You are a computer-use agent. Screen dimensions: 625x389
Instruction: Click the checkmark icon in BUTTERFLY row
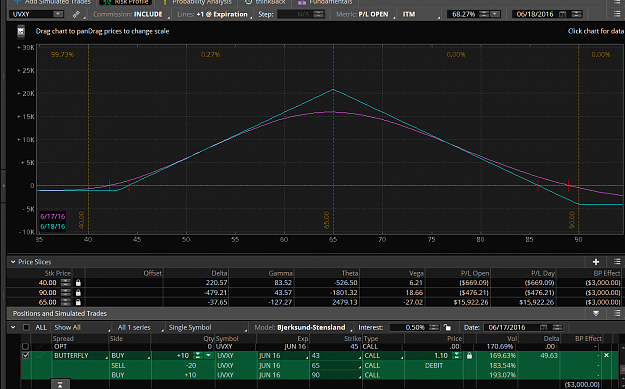[41, 355]
